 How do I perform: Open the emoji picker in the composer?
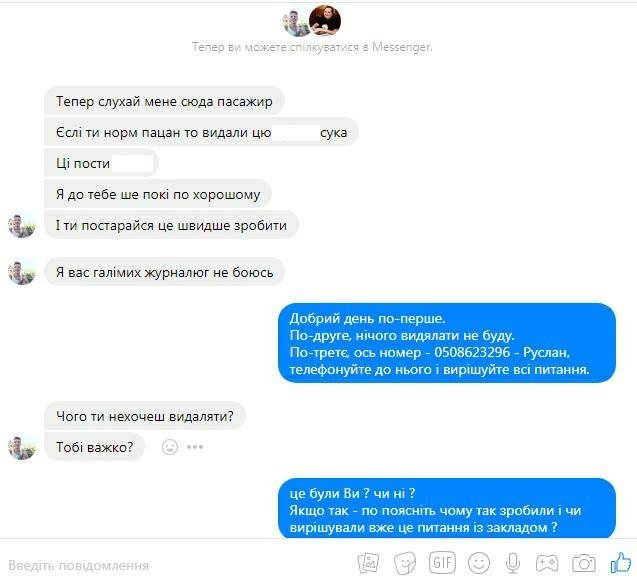479,563
